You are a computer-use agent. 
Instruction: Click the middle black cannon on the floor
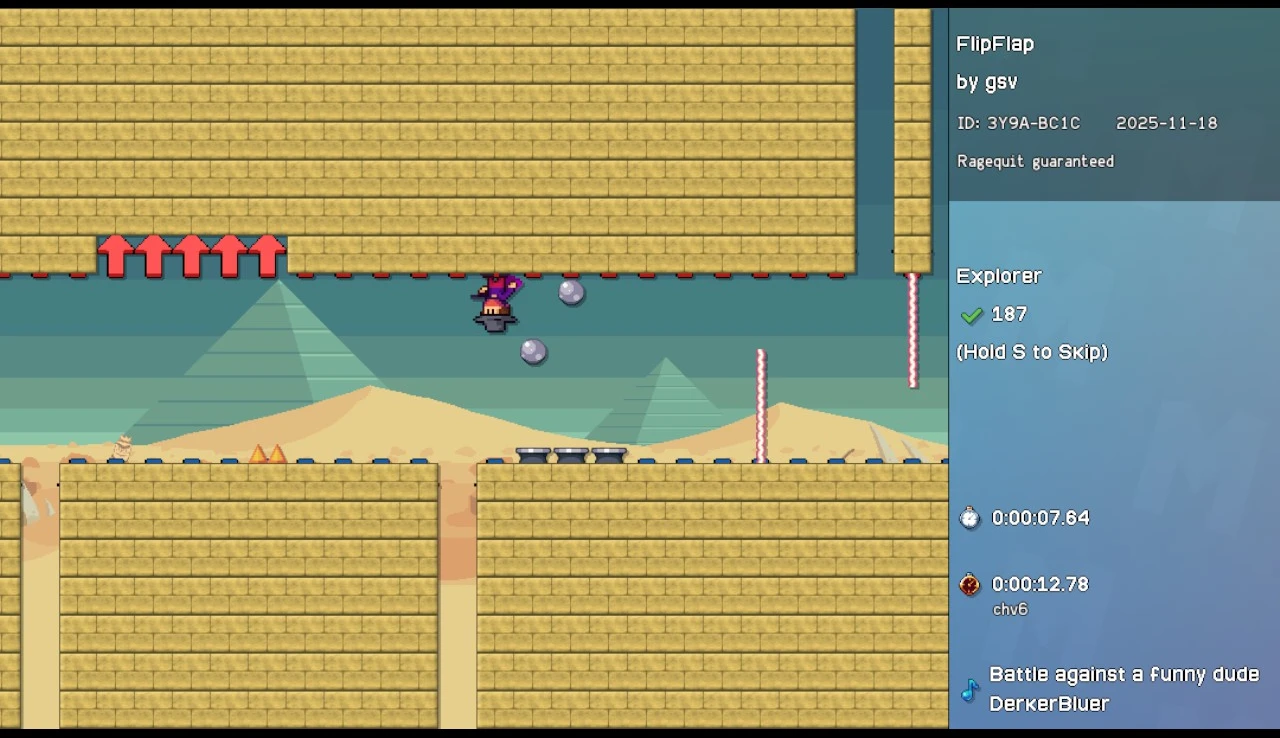pyautogui.click(x=570, y=455)
